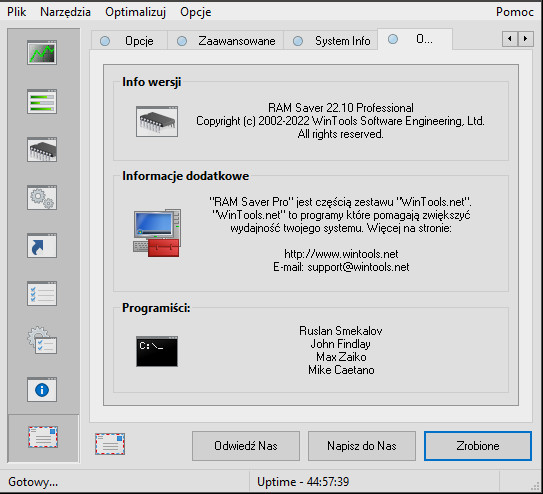
Task: Click the Programiści: heading
Action: 156,308
